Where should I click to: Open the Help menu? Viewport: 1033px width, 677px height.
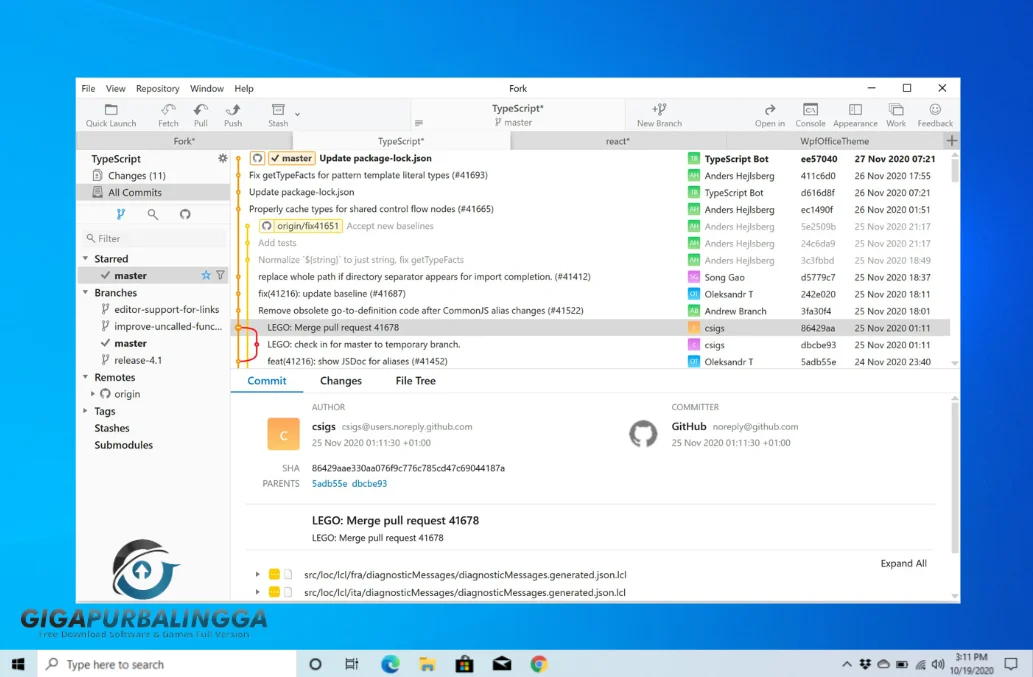(244, 88)
